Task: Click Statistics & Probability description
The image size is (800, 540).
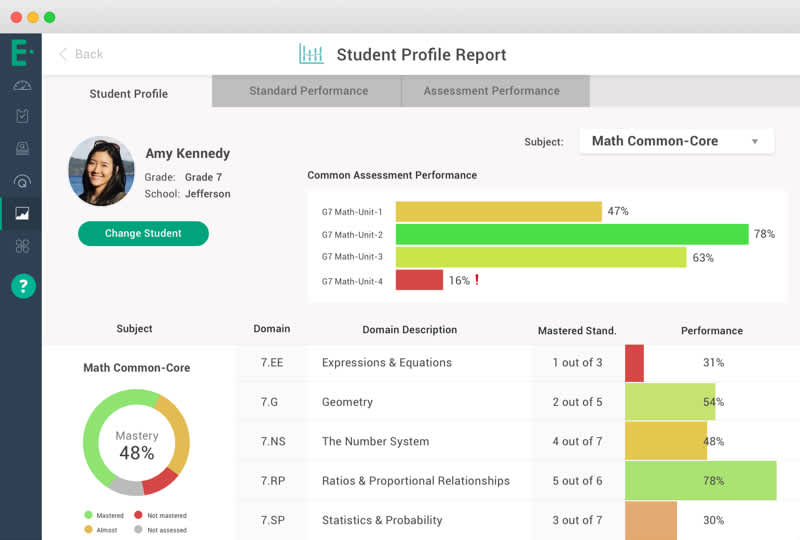Action: (382, 520)
